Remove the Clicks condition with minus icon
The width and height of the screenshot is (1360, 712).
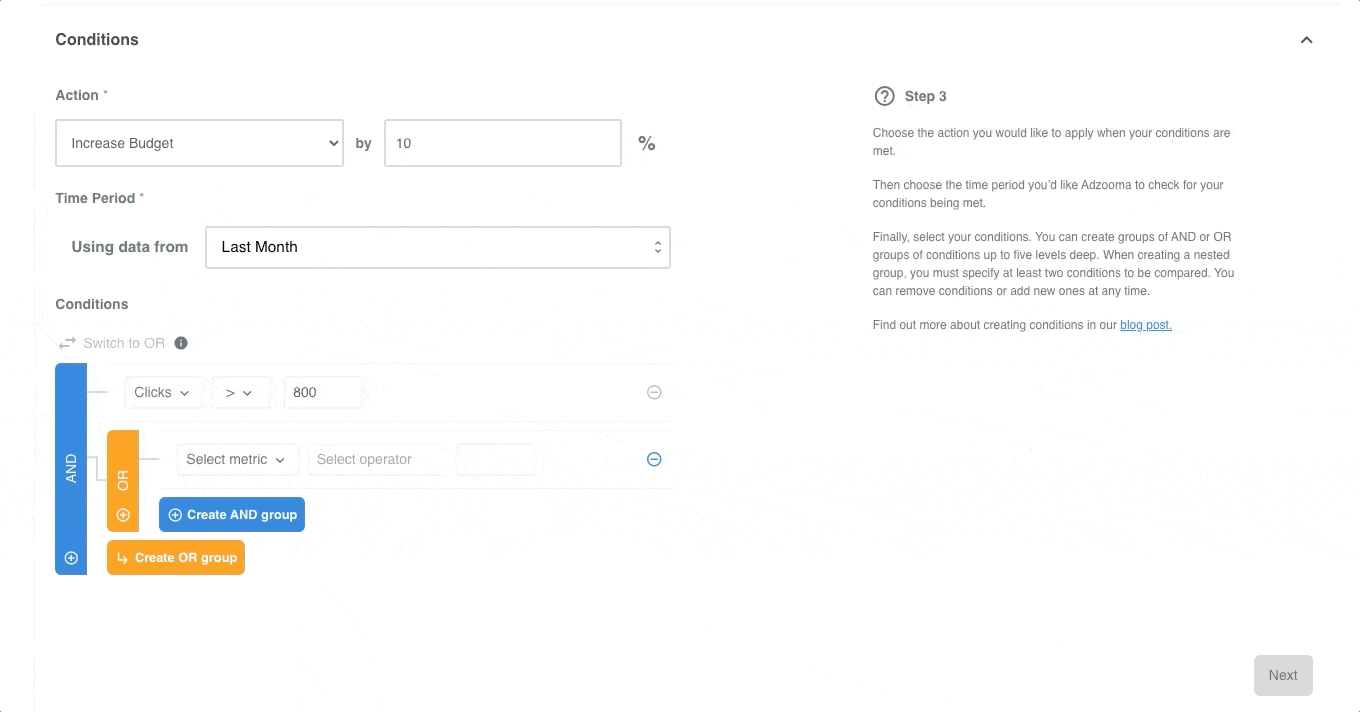click(x=654, y=392)
